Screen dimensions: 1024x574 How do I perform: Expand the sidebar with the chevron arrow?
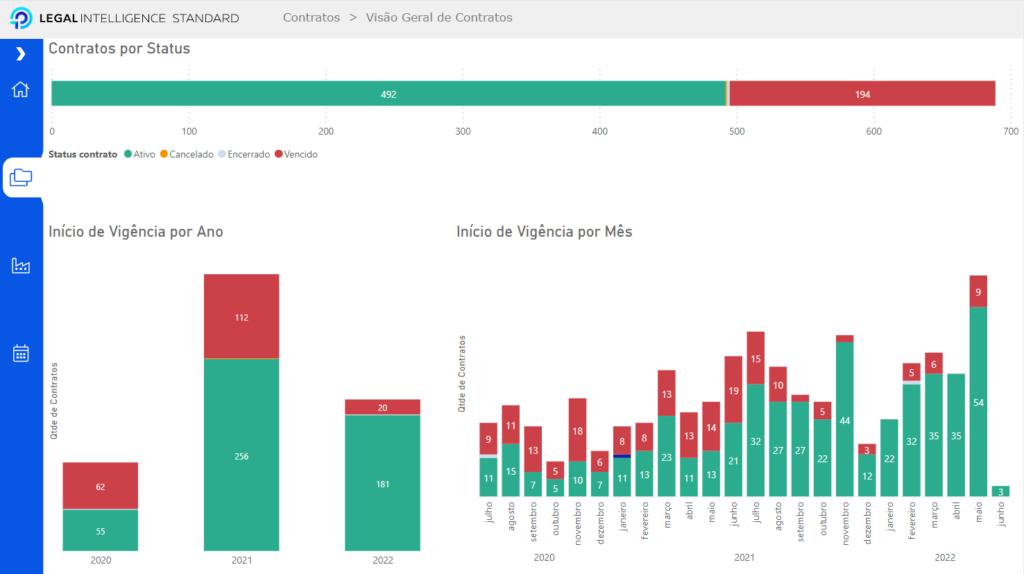21,54
